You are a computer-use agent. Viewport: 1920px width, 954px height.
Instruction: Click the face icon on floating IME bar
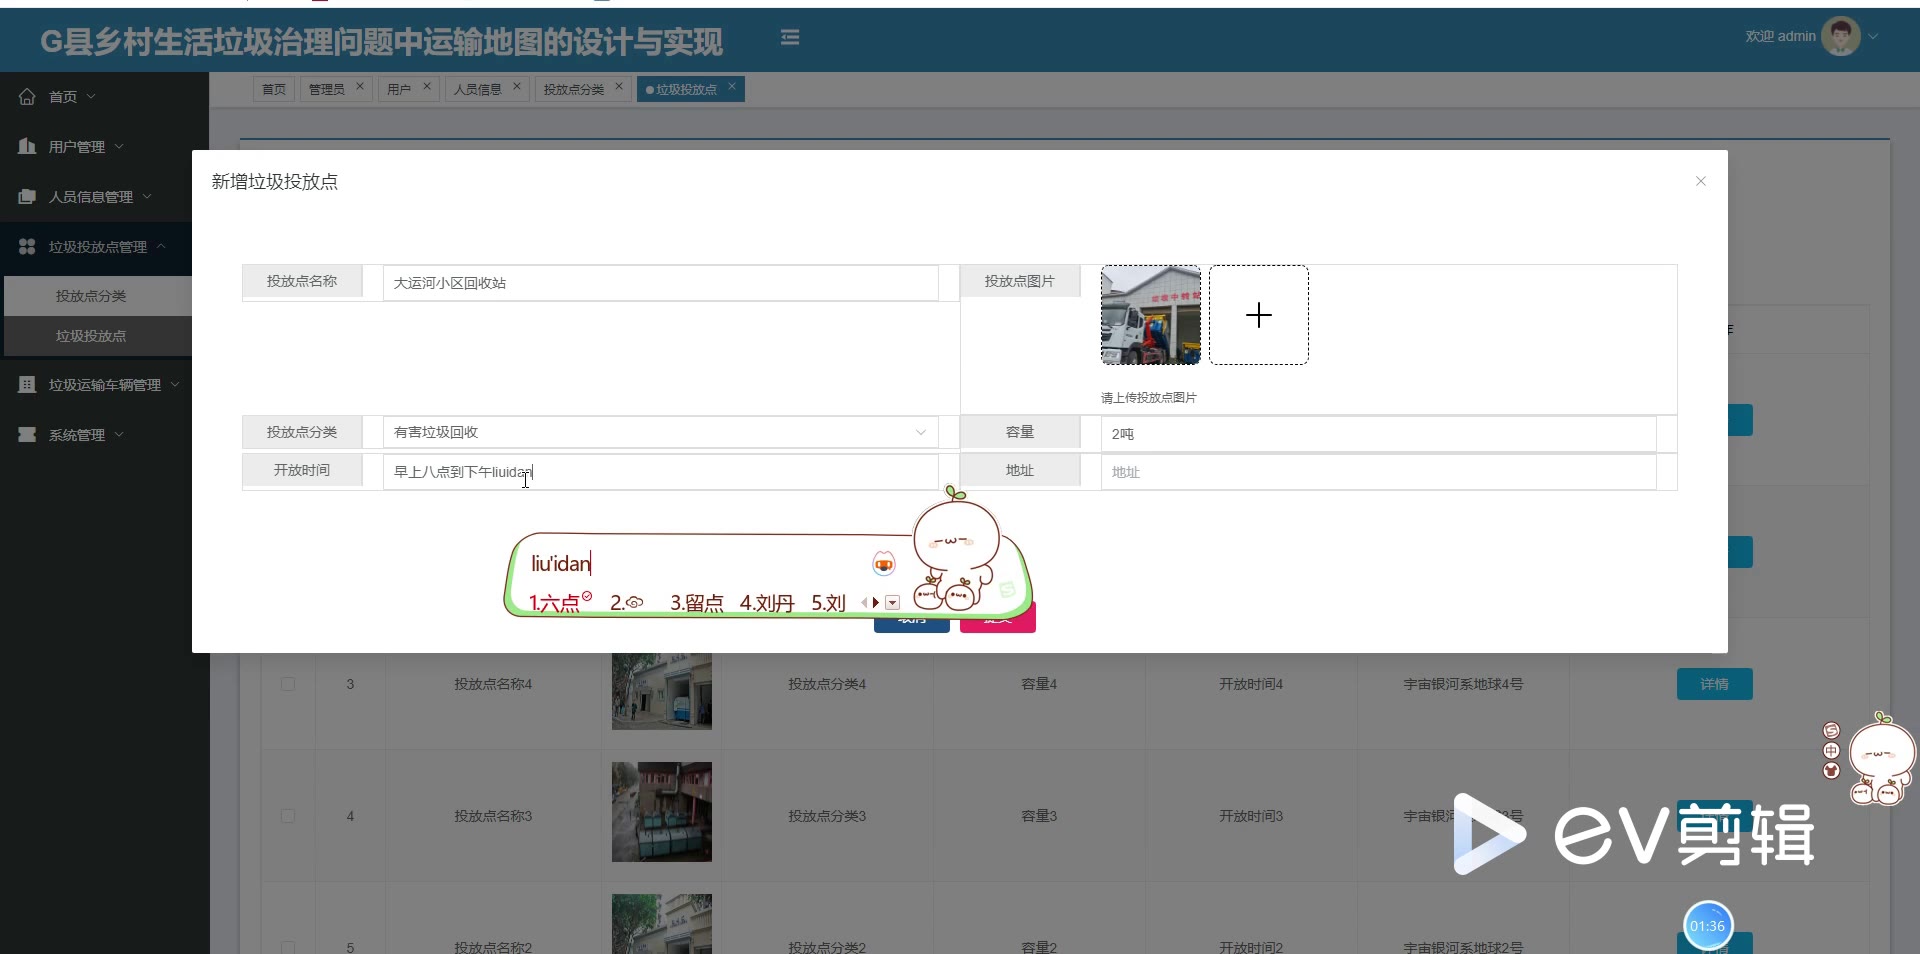click(x=1831, y=770)
